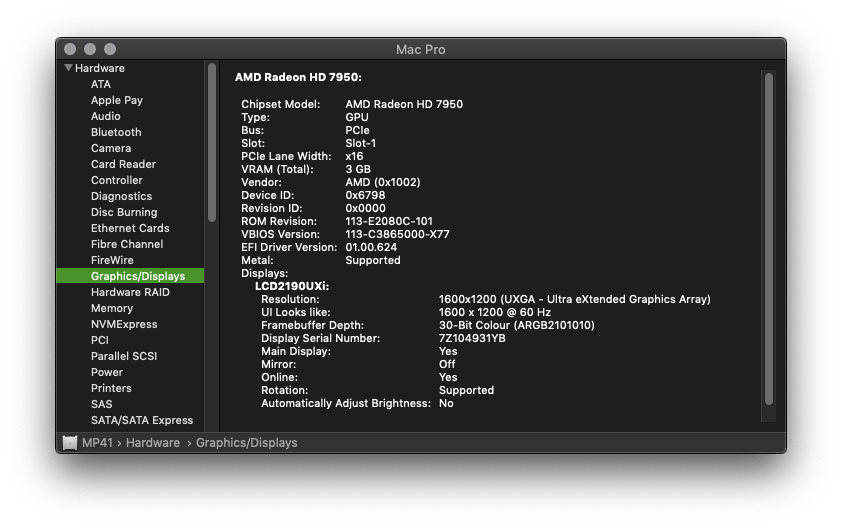
Task: Click the EFI Driver Version value 01.00.624
Action: tap(371, 247)
